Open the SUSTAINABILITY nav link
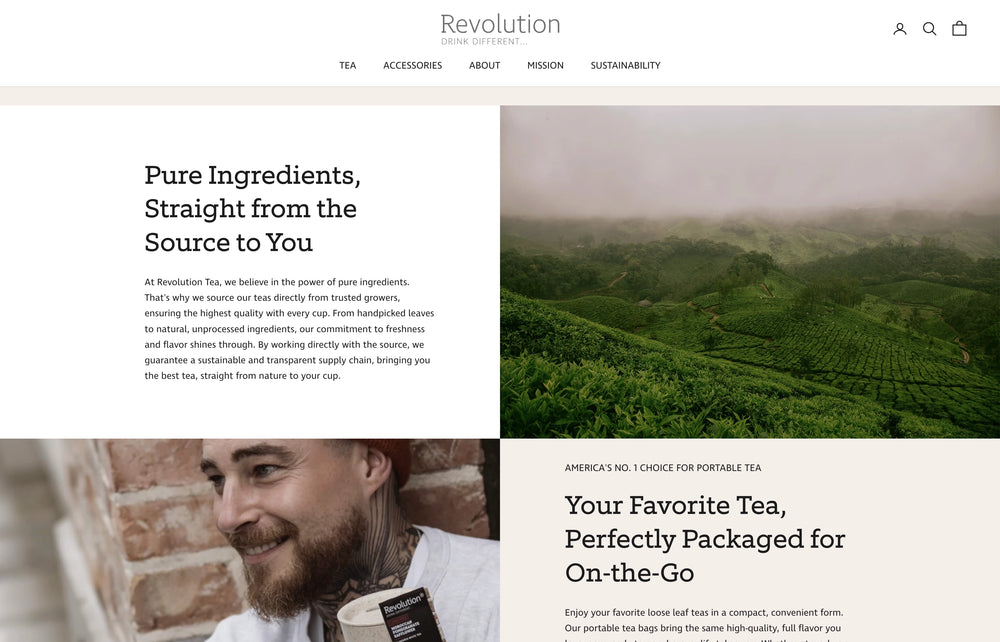Image resolution: width=1000 pixels, height=642 pixels. 626,65
